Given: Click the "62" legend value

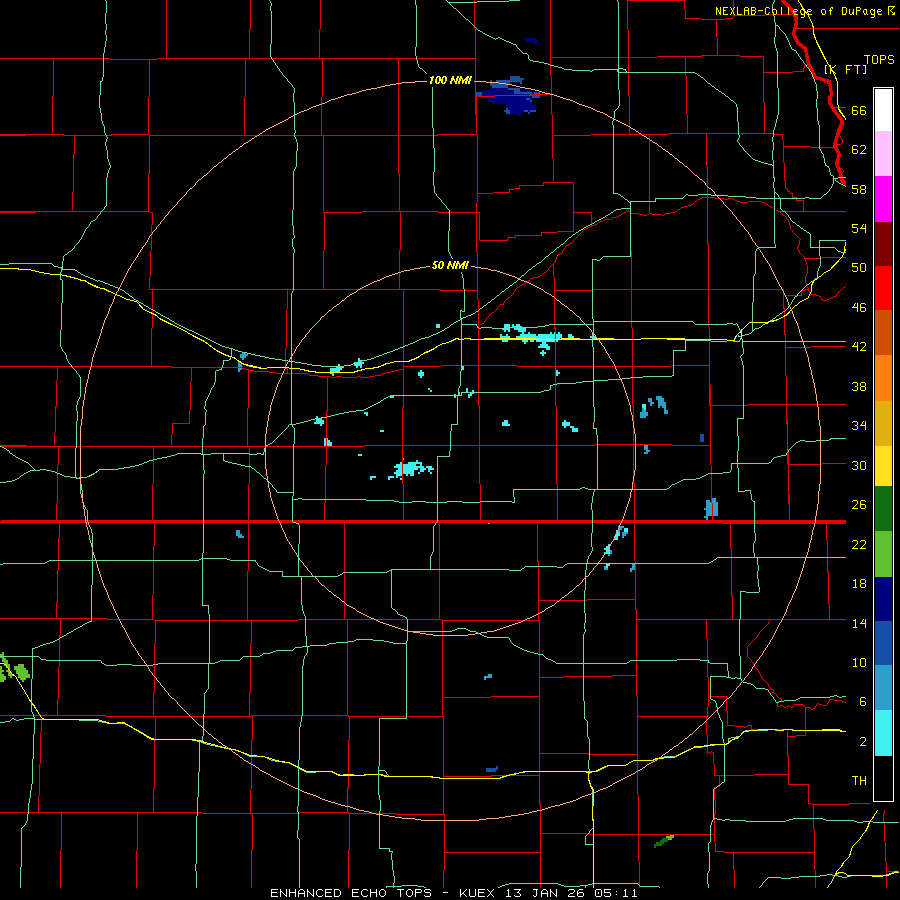Looking at the screenshot, I should [859, 150].
